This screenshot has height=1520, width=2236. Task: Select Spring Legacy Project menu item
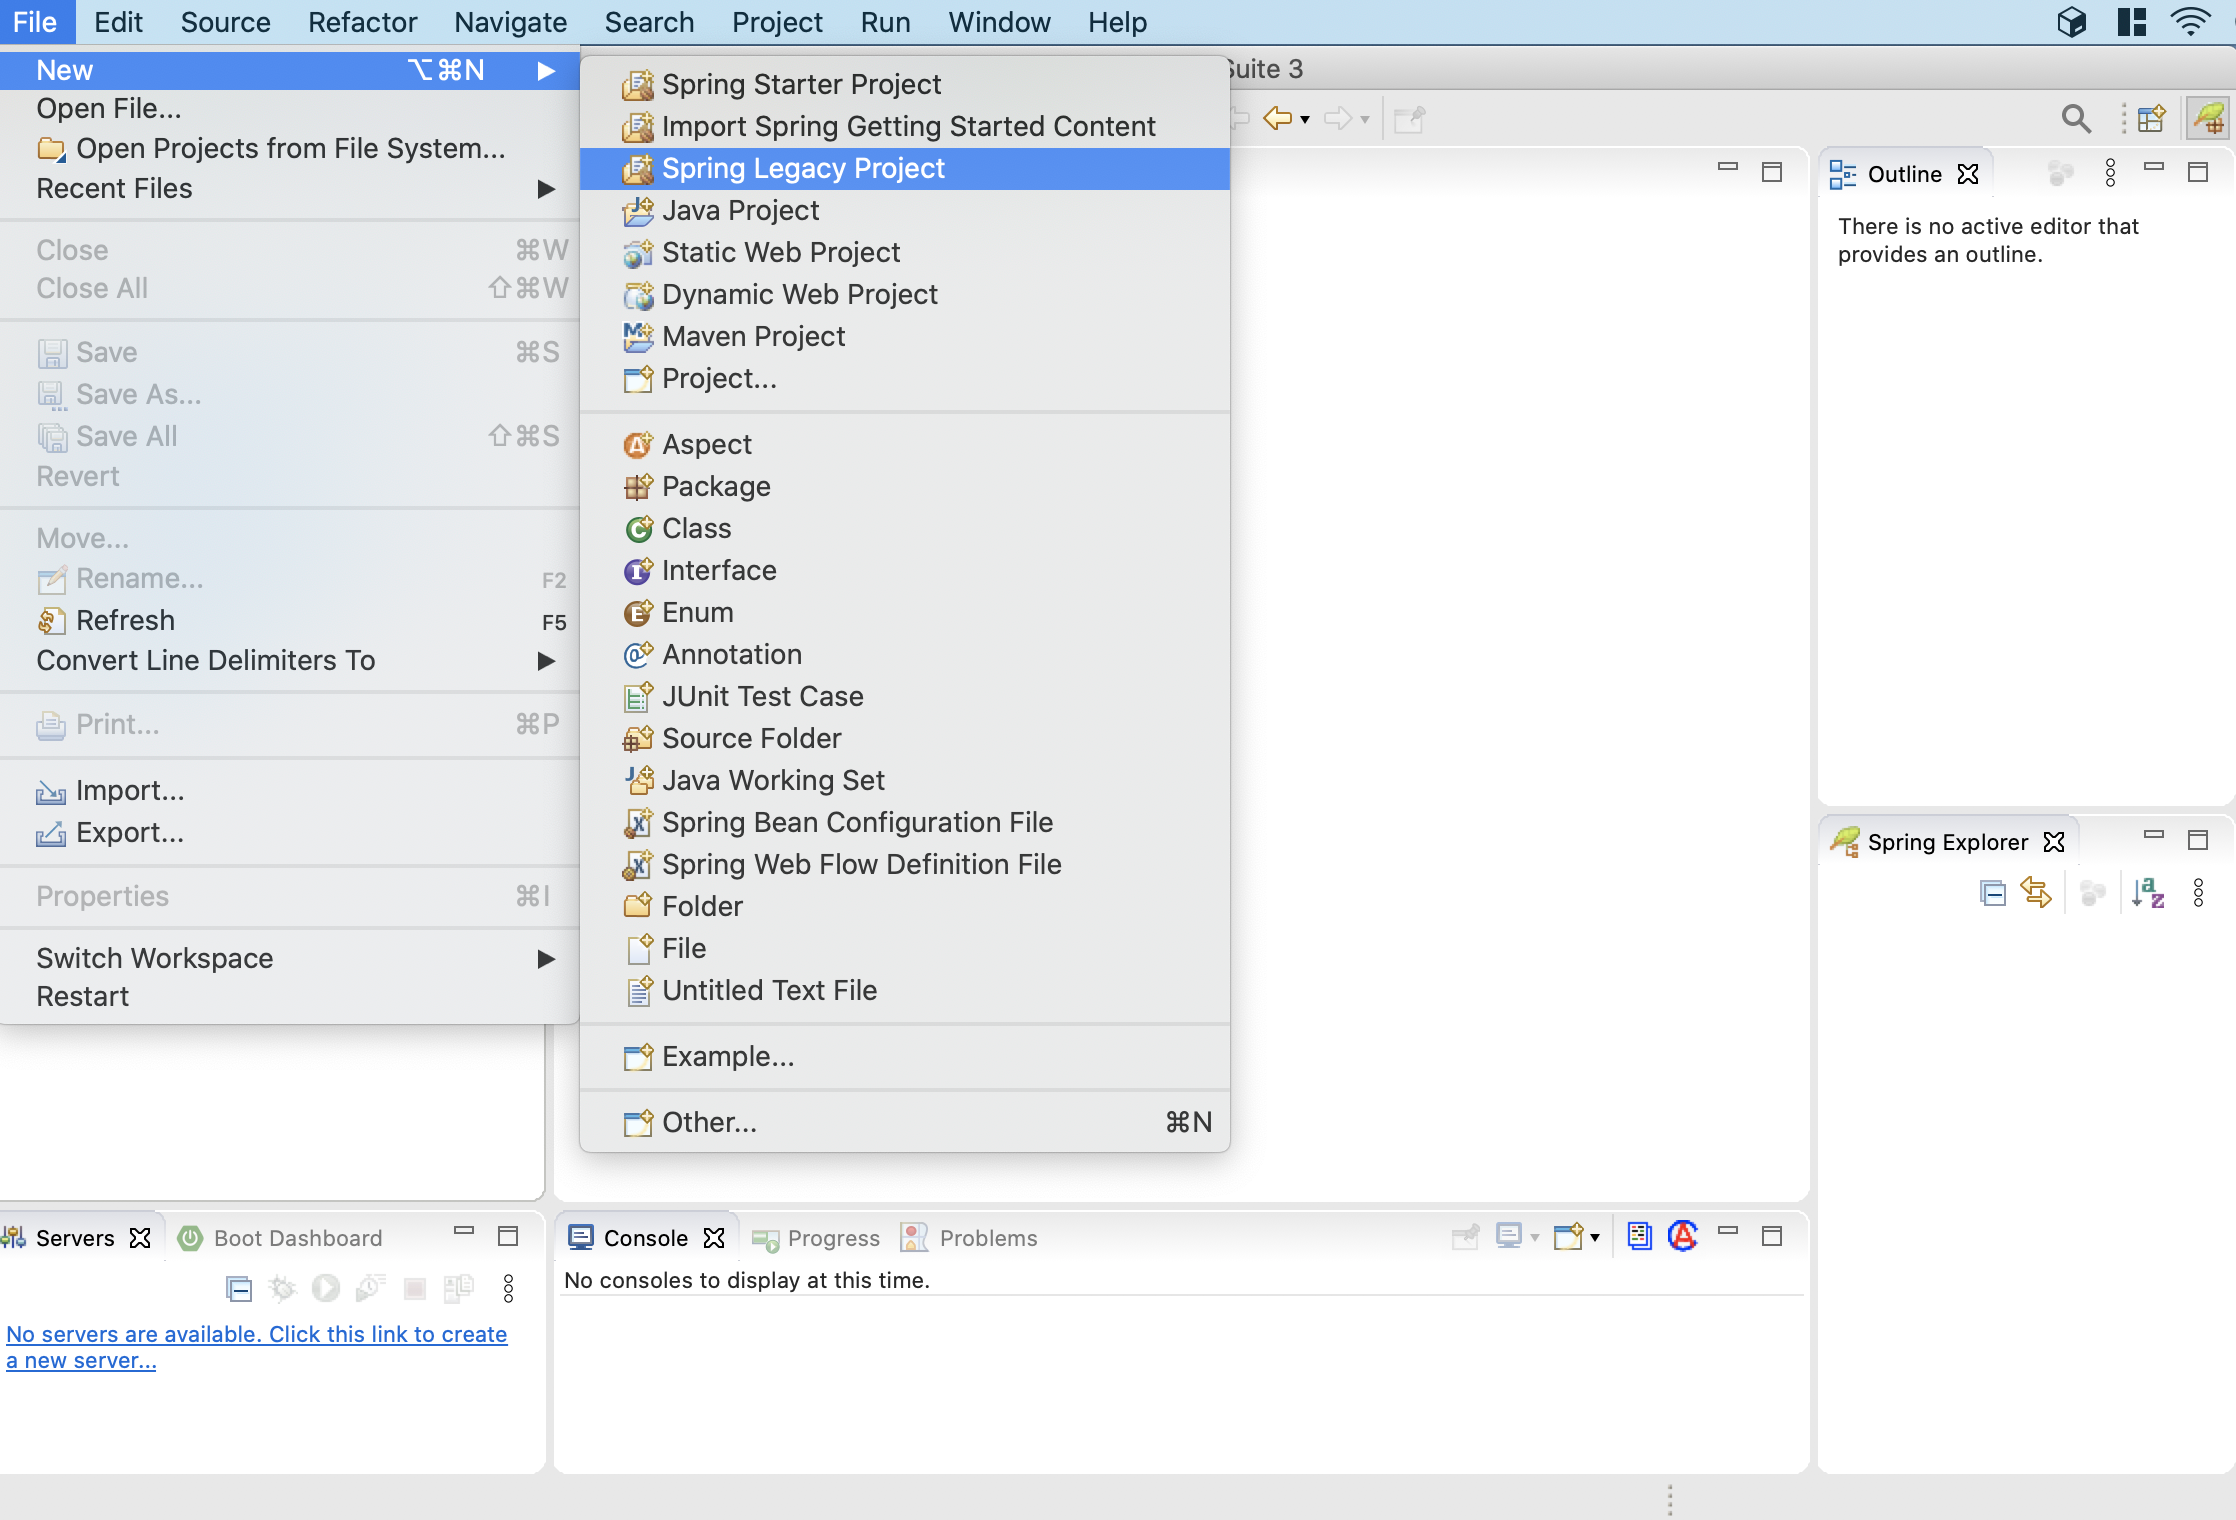pyautogui.click(x=803, y=169)
